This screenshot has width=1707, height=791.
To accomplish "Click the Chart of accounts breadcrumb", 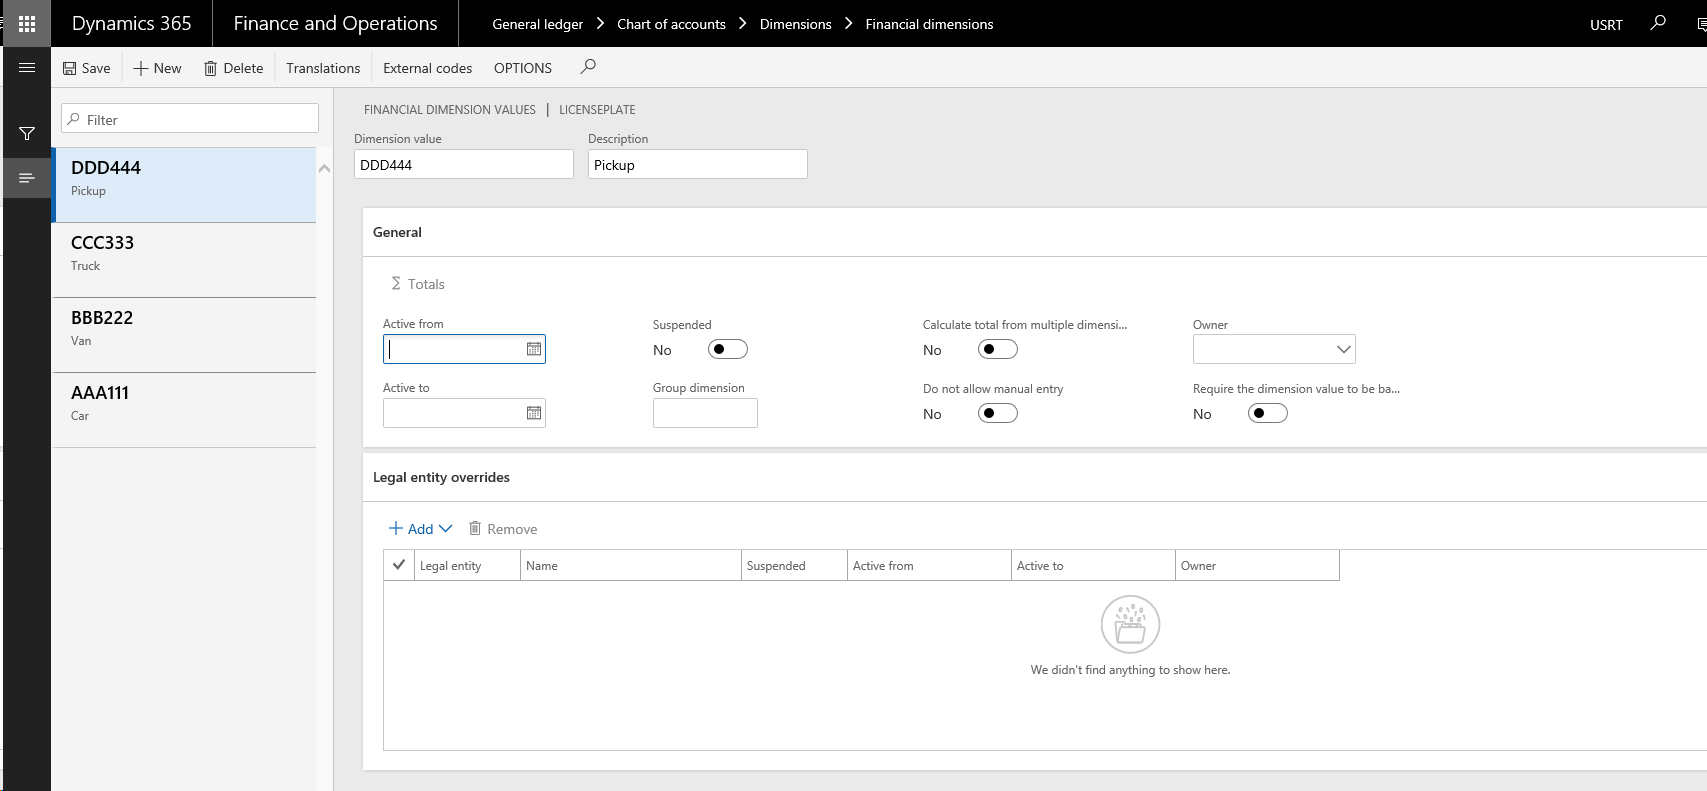I will (671, 24).
